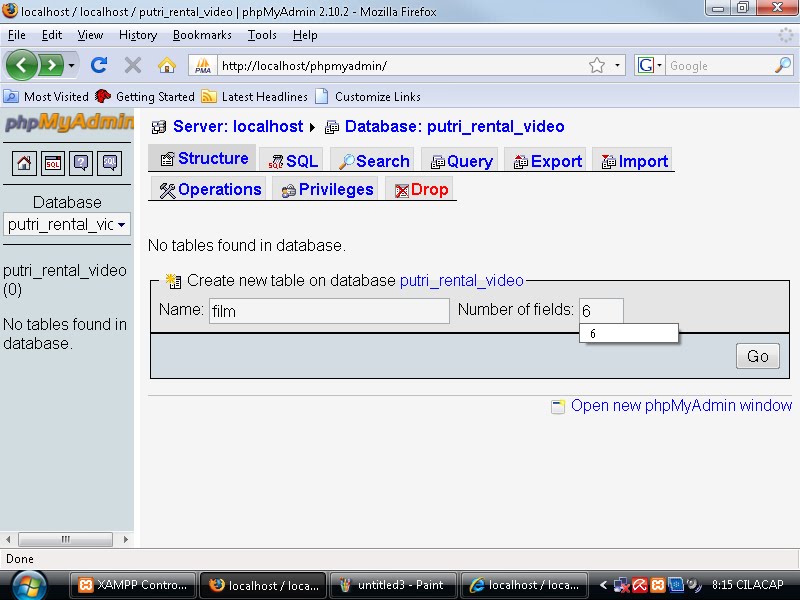Open the File menu
The height and width of the screenshot is (600, 800).
coord(16,35)
